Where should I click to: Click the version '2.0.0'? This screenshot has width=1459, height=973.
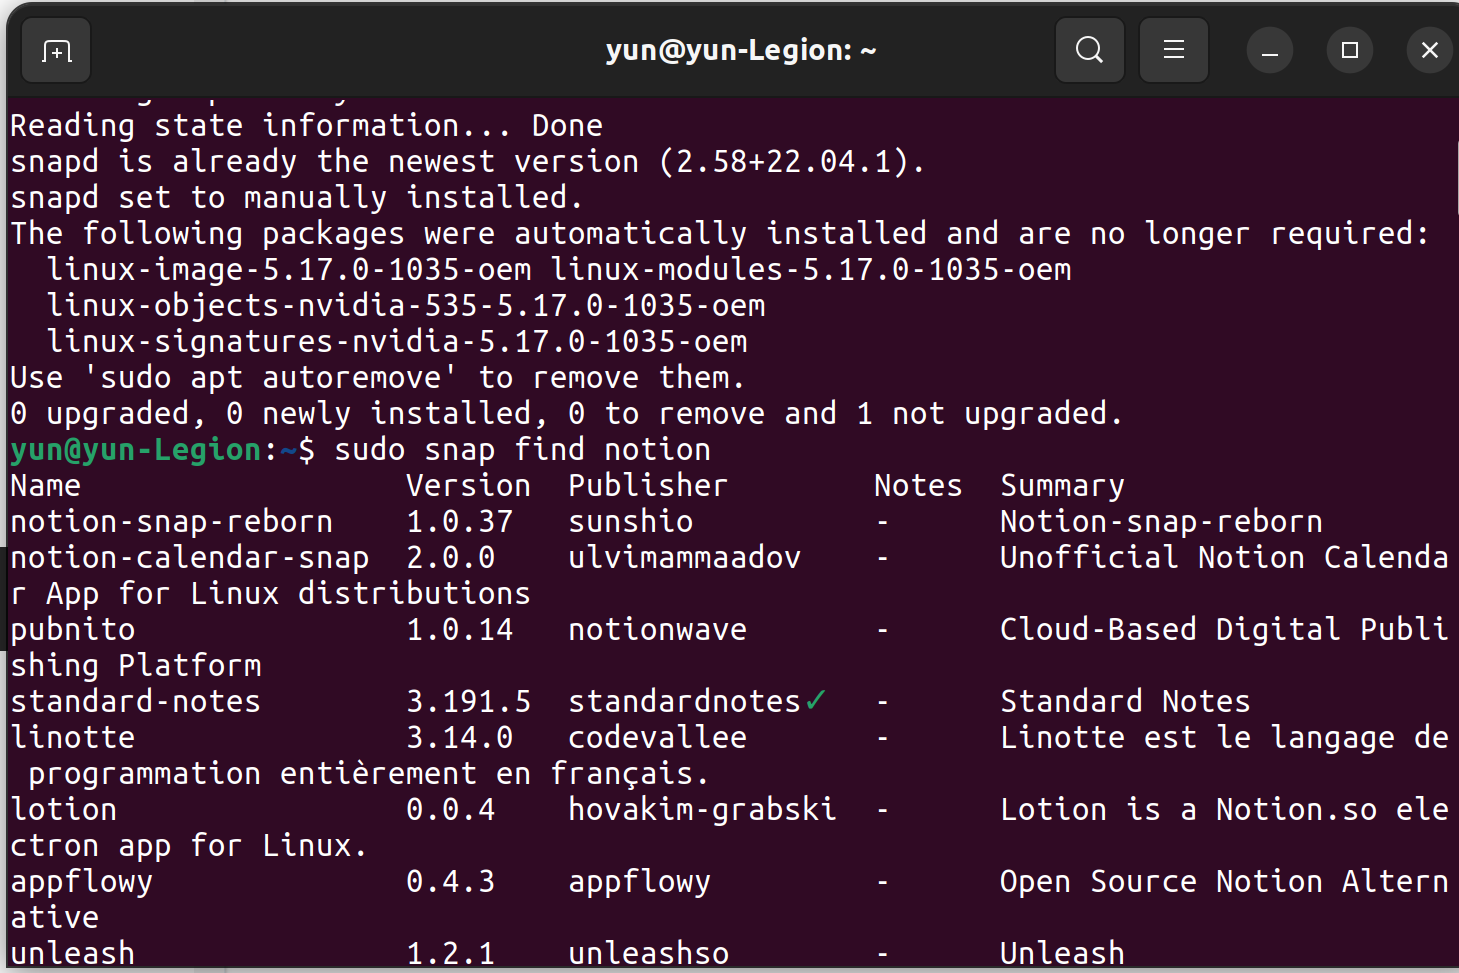coord(451,558)
